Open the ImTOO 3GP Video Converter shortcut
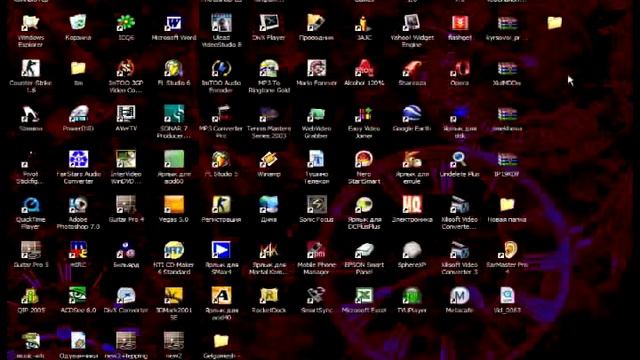Viewport: 640px width, 360px height. [x=126, y=69]
